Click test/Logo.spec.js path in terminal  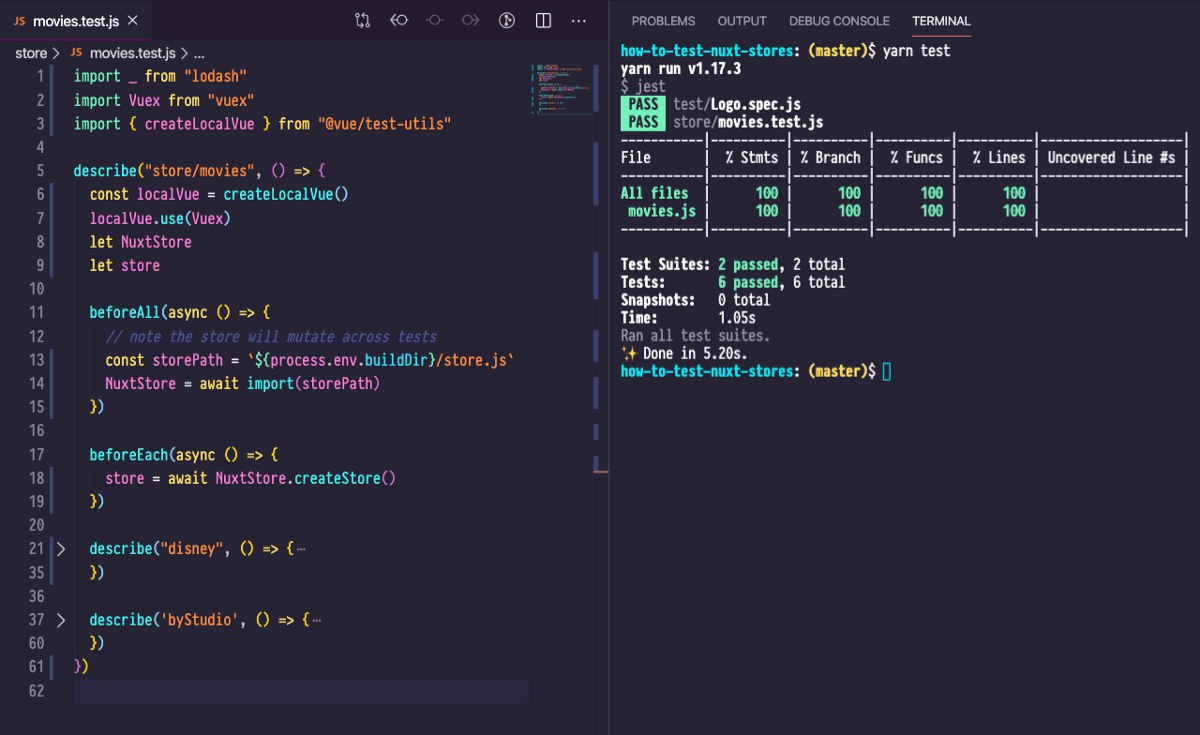[x=737, y=104]
